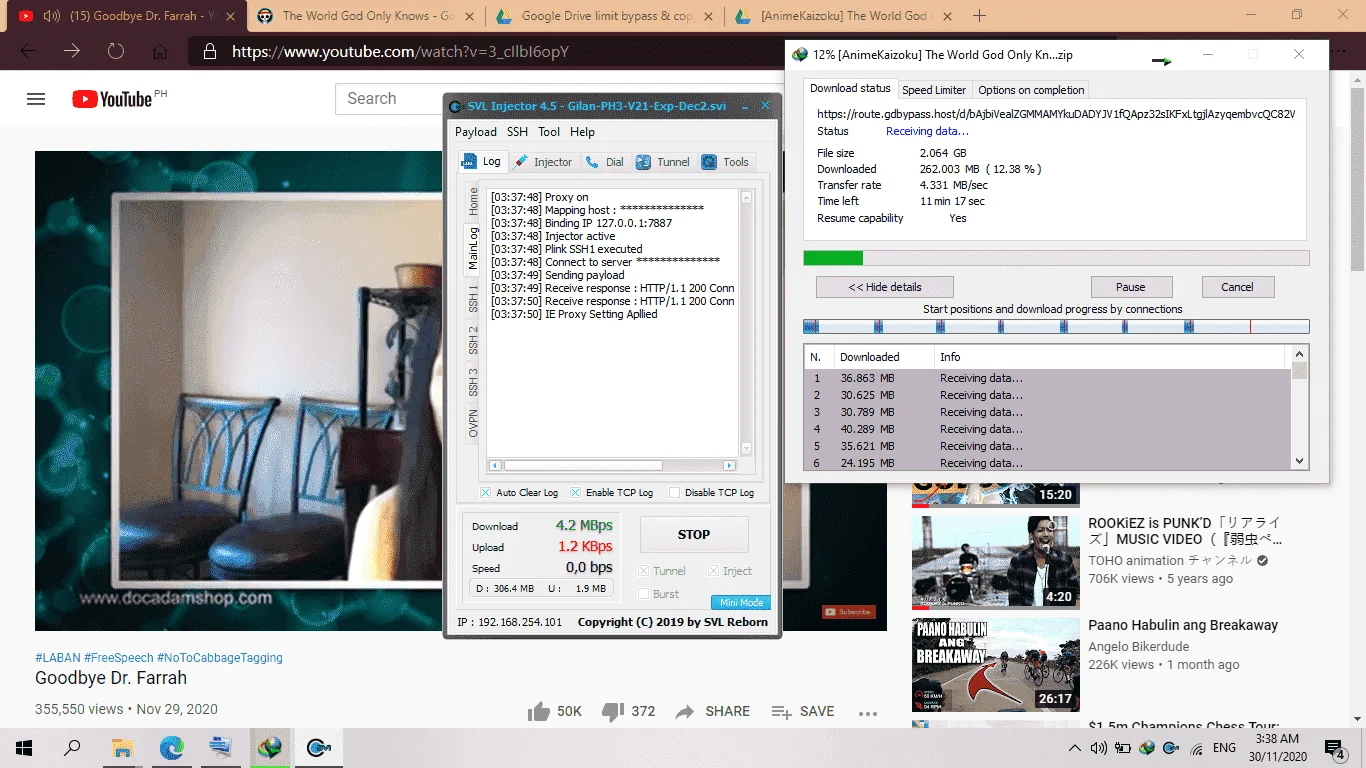Open the SSH menu in SVL Injector
Viewport: 1366px width, 768px height.
(517, 132)
